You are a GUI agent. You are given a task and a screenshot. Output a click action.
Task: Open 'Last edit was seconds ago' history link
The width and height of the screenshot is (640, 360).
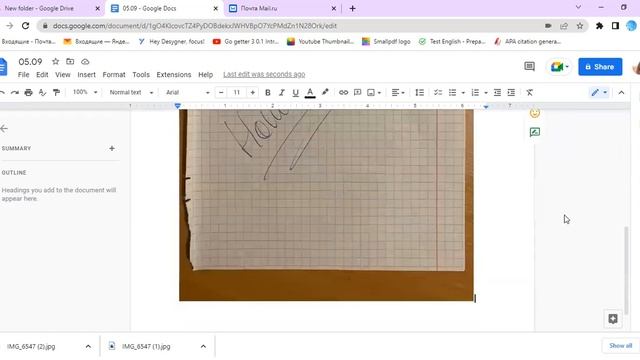point(264,74)
